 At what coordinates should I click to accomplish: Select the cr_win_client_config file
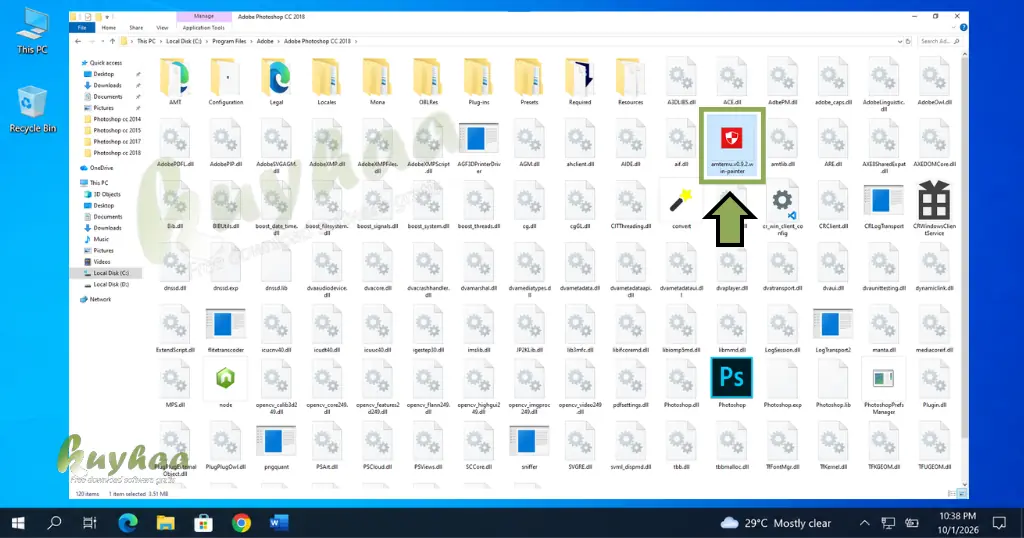(782, 210)
